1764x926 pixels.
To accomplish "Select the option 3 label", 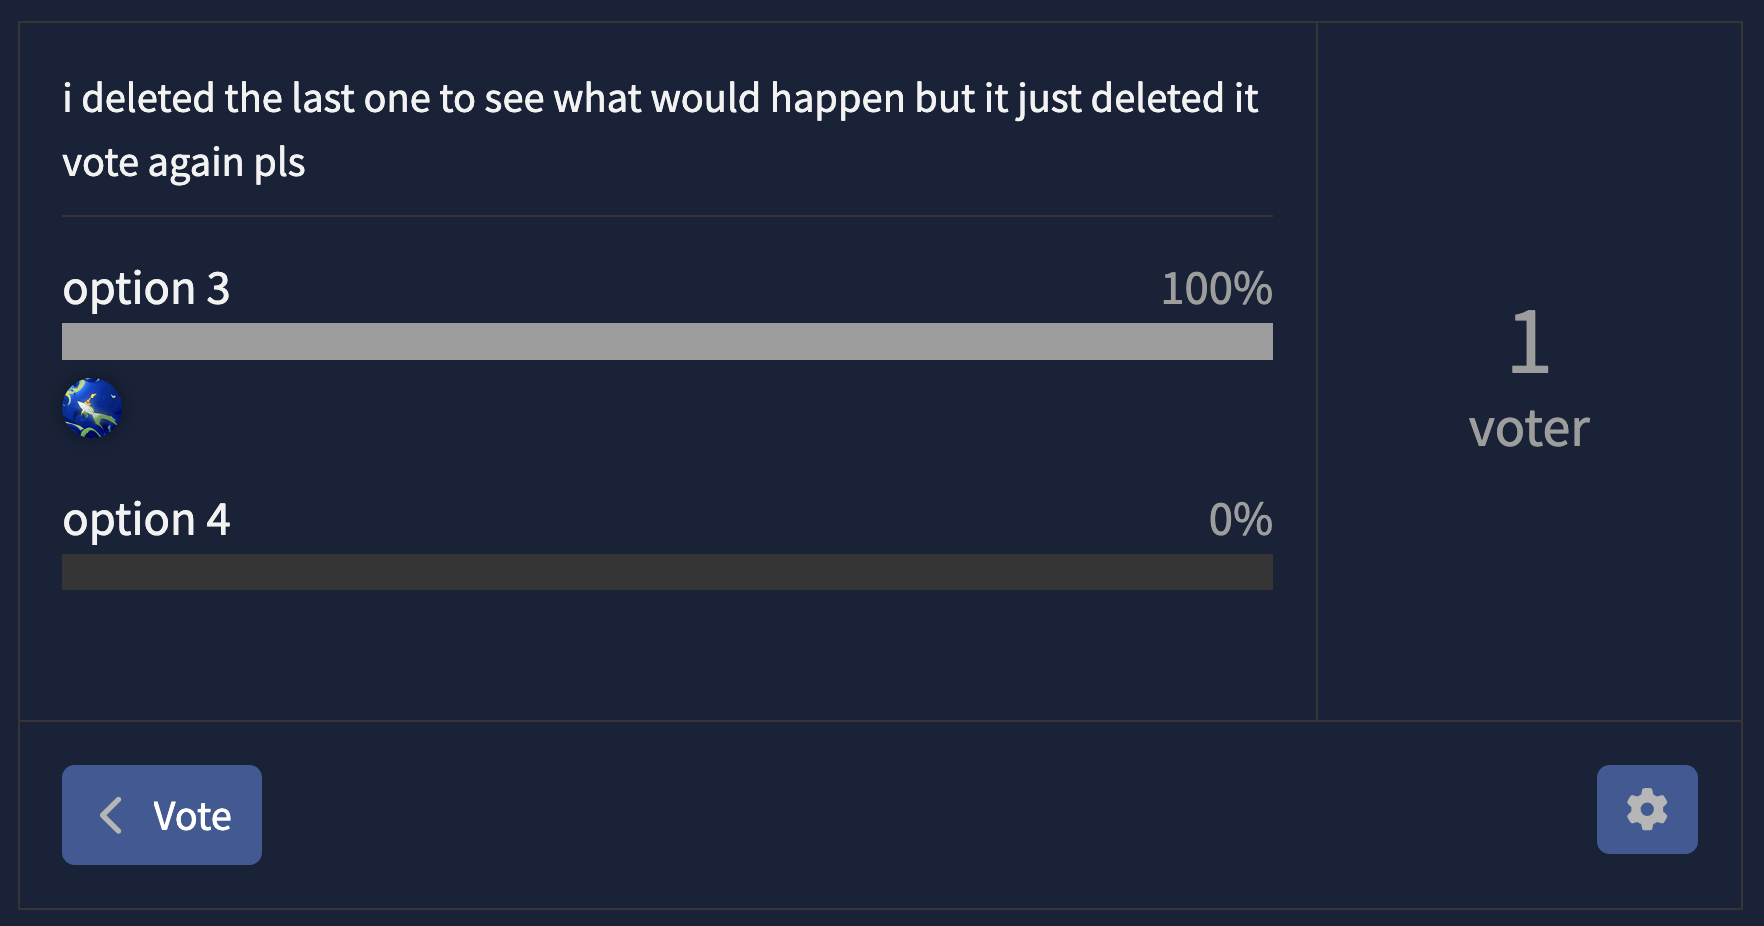I will point(146,289).
